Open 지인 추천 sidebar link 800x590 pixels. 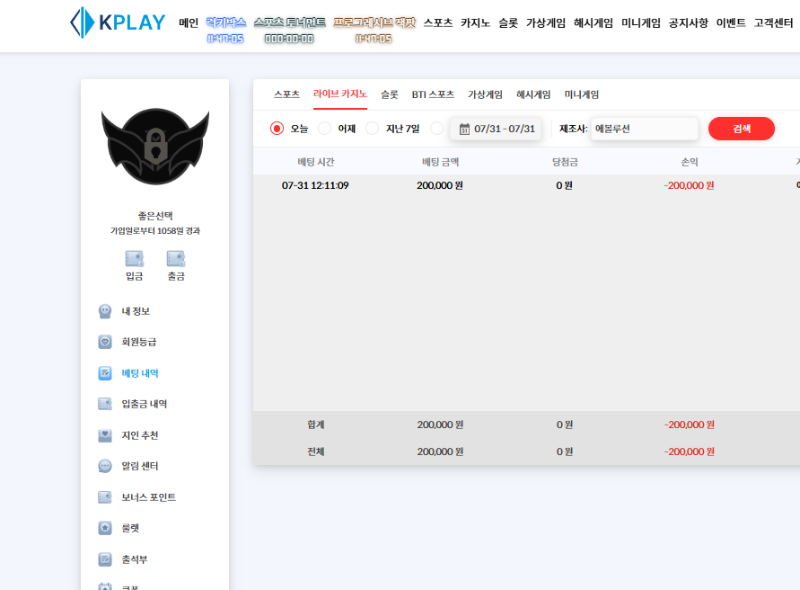[140, 435]
